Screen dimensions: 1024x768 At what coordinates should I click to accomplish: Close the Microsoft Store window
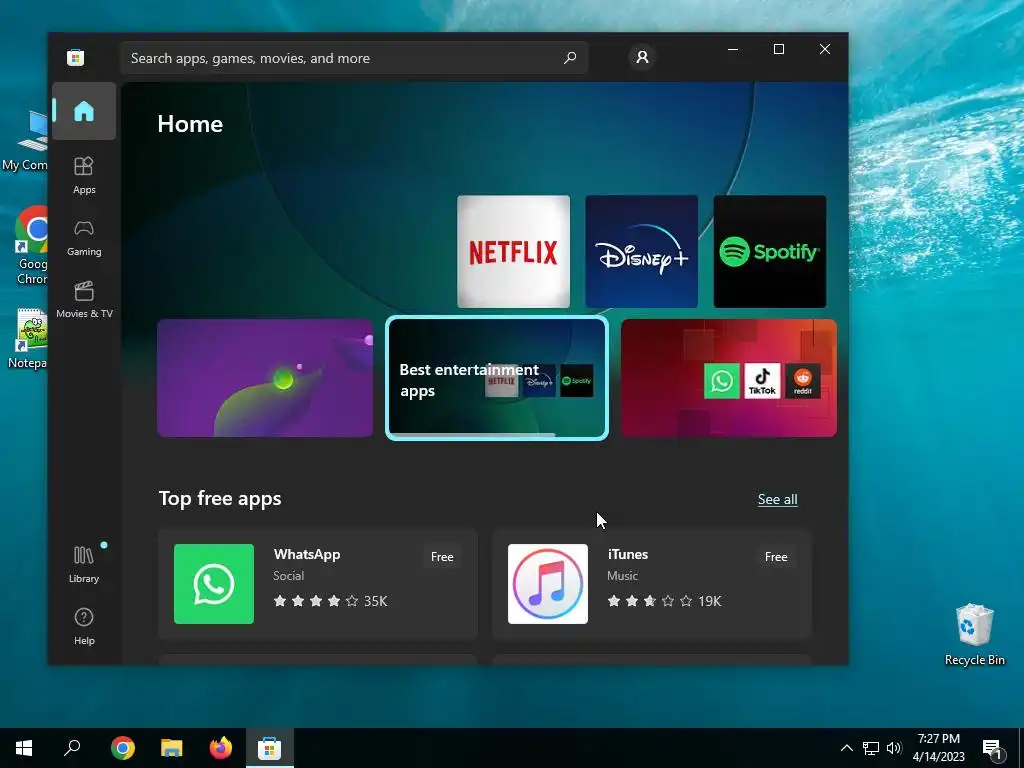coord(825,50)
